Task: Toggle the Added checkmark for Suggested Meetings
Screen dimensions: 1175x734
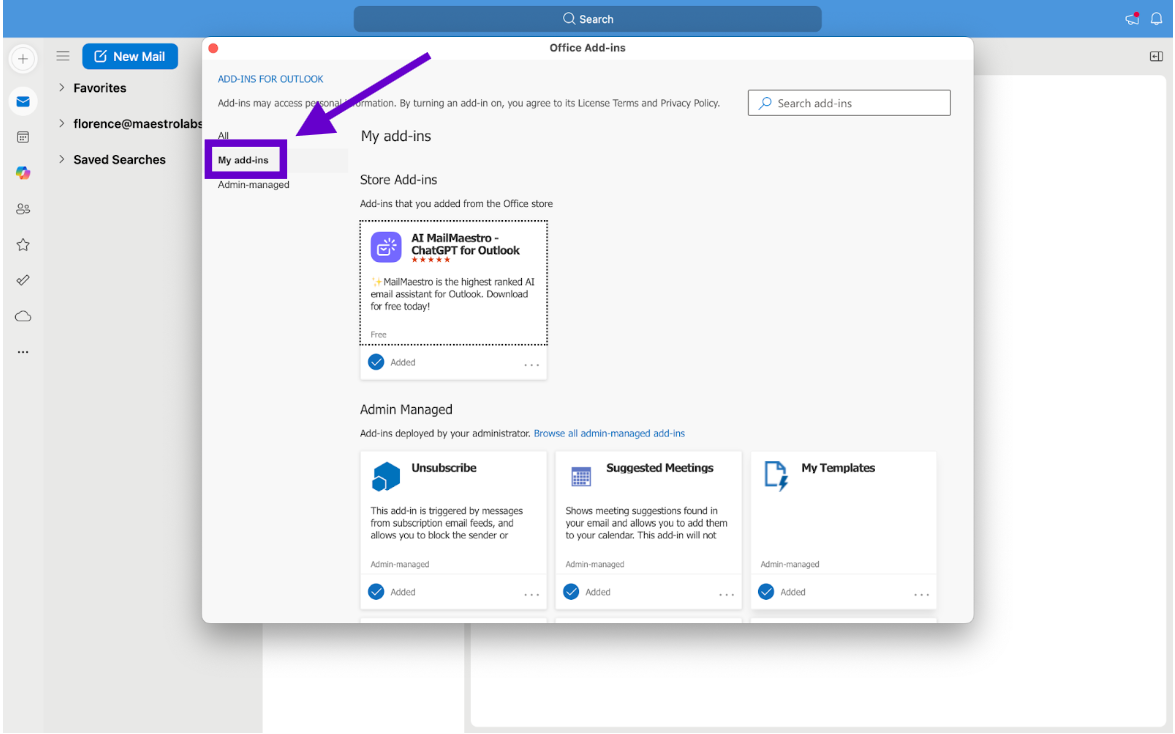Action: 571,592
